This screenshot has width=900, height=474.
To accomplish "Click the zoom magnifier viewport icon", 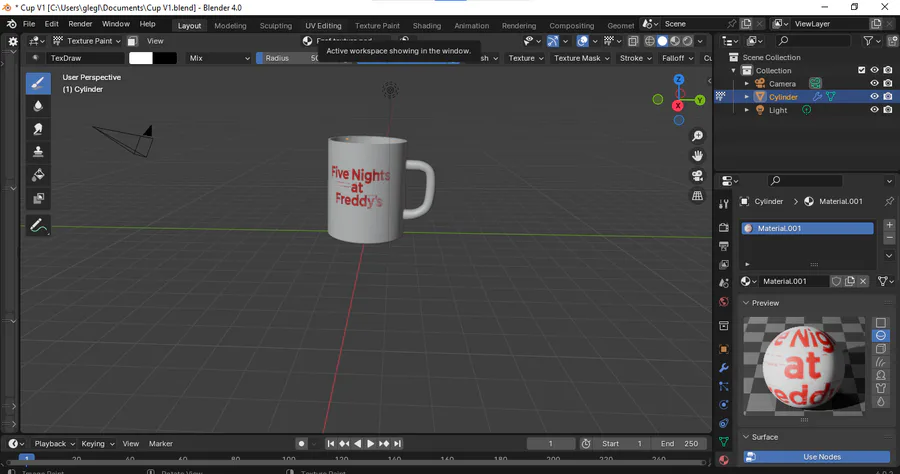I will point(697,136).
